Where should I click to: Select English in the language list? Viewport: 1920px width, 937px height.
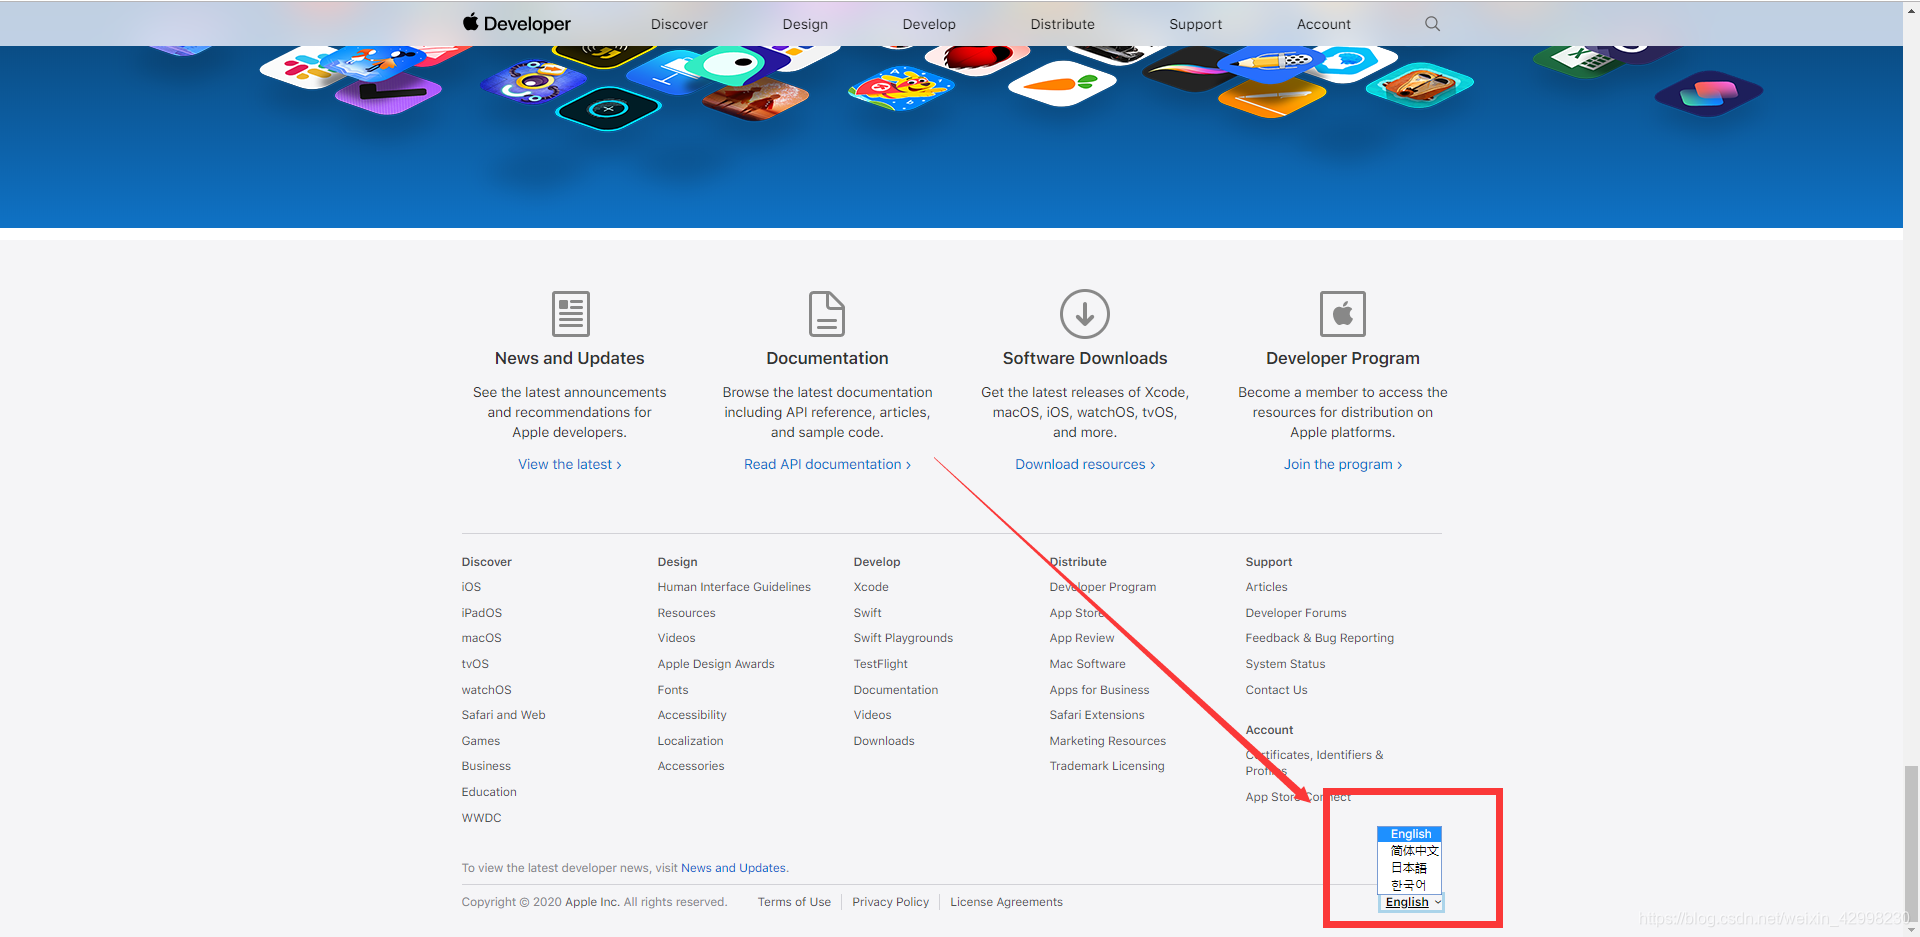[1410, 834]
